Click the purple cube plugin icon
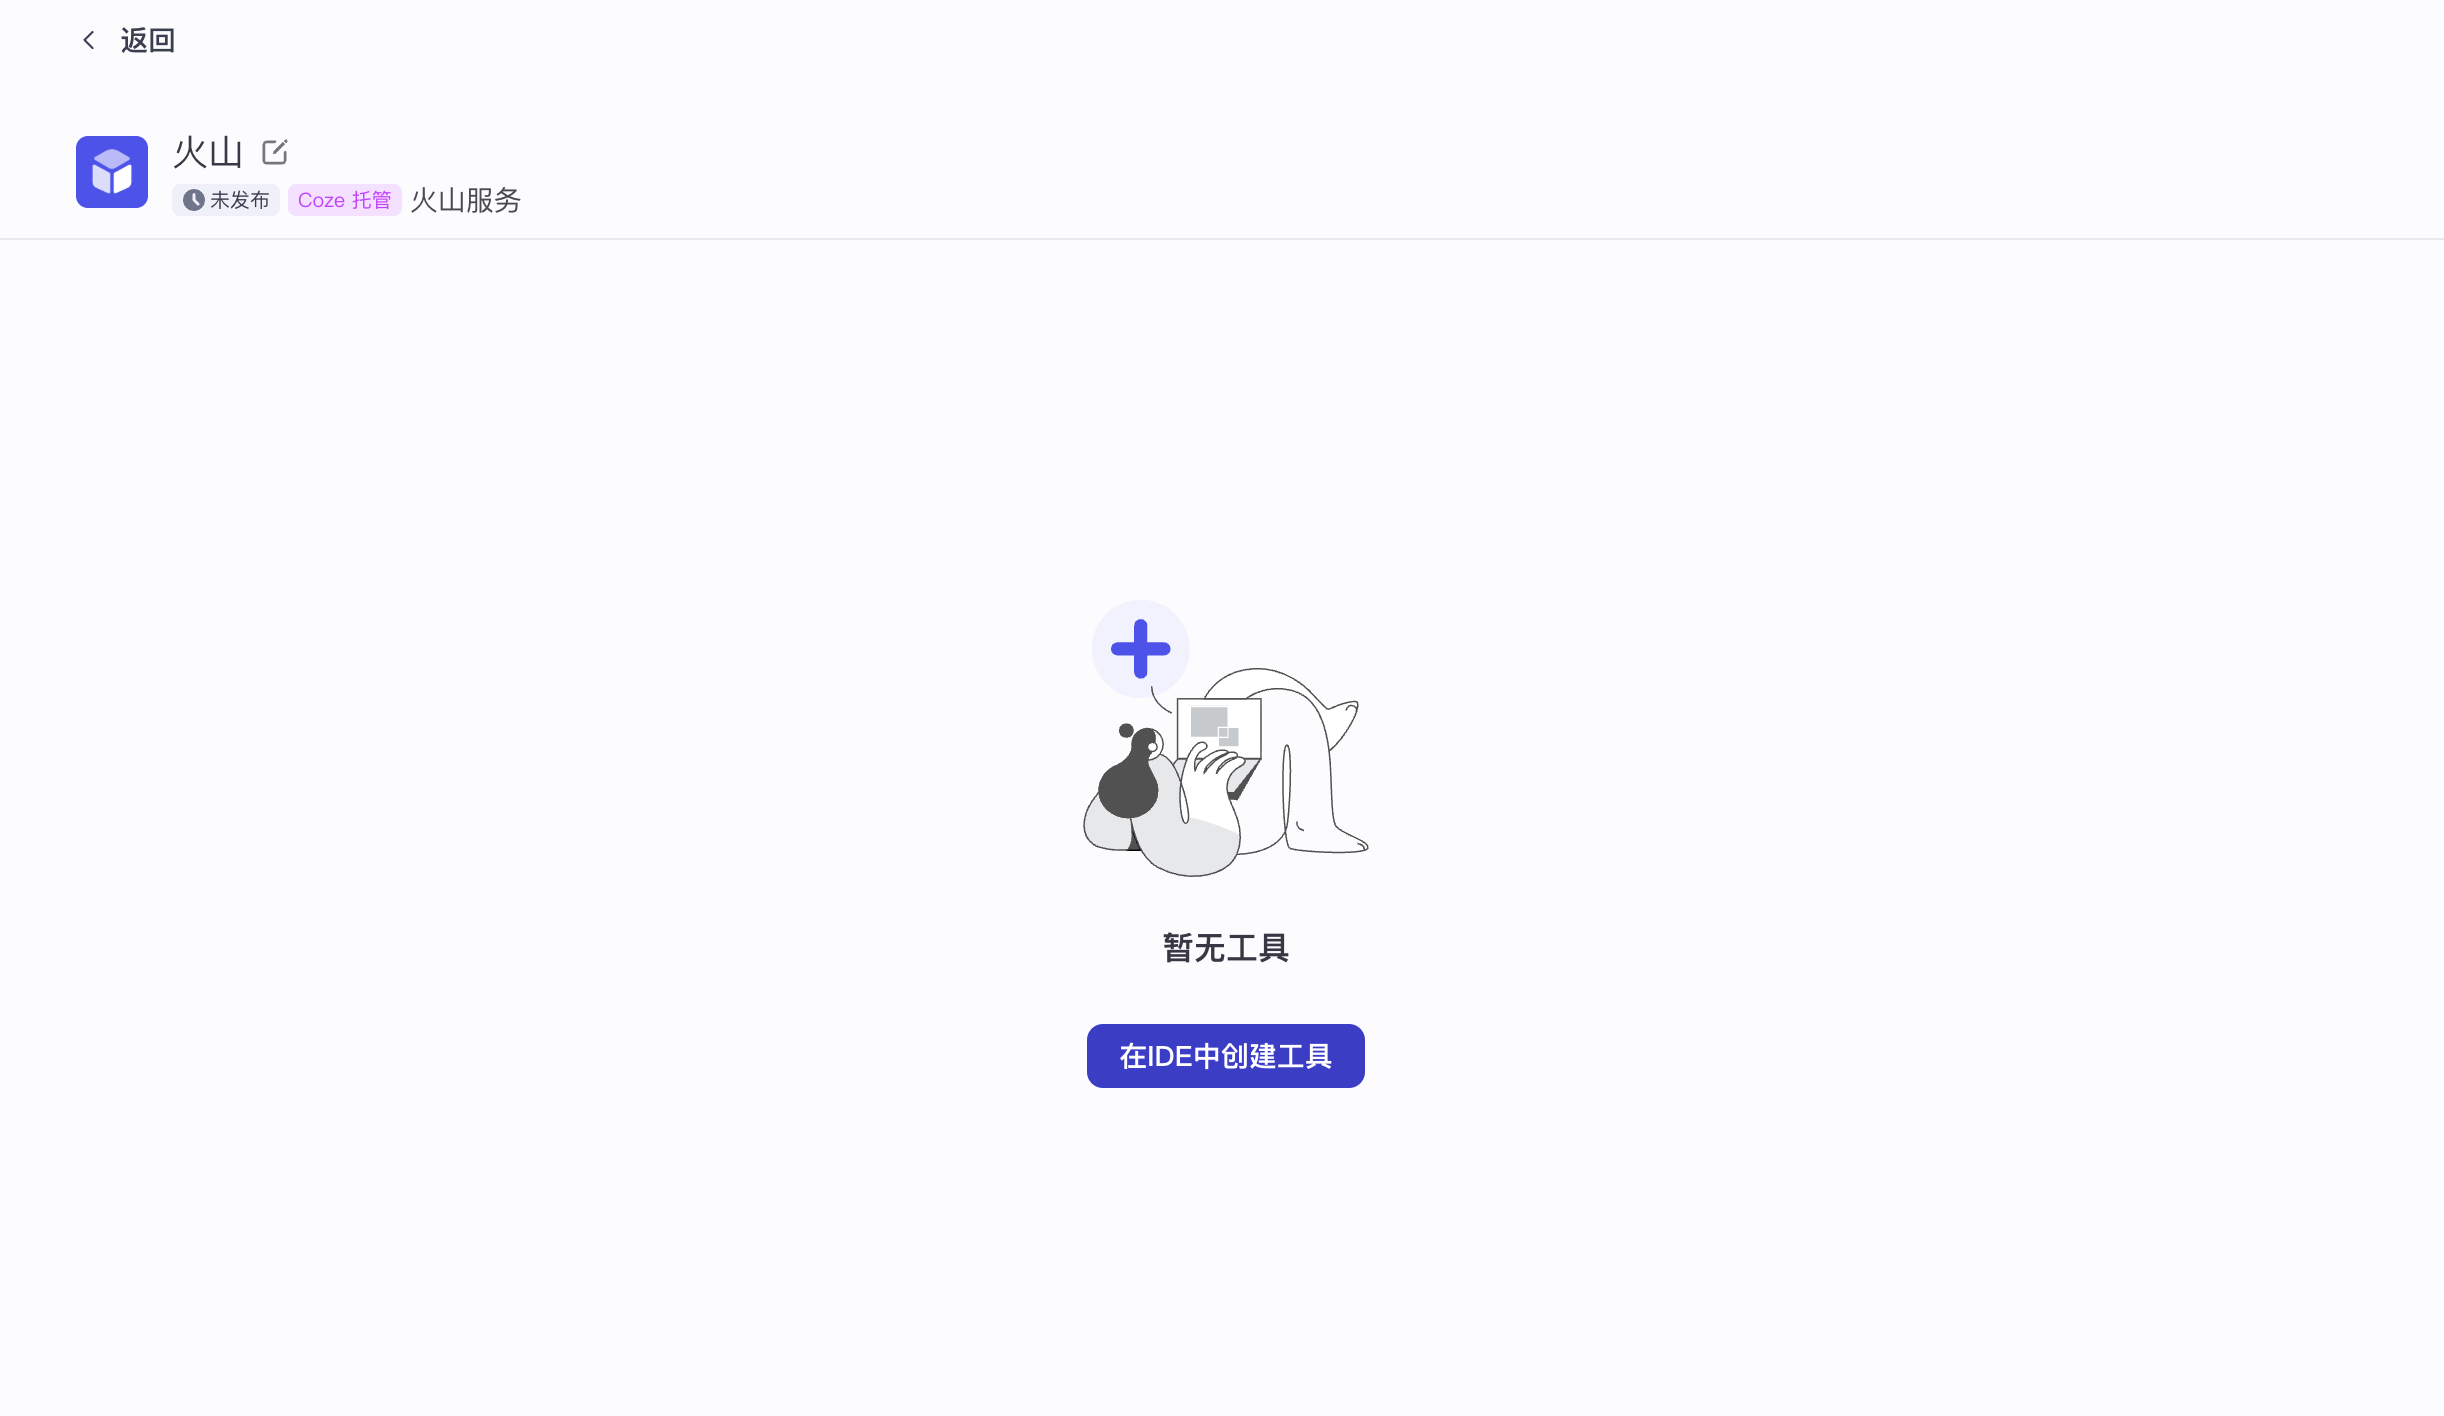 [112, 172]
